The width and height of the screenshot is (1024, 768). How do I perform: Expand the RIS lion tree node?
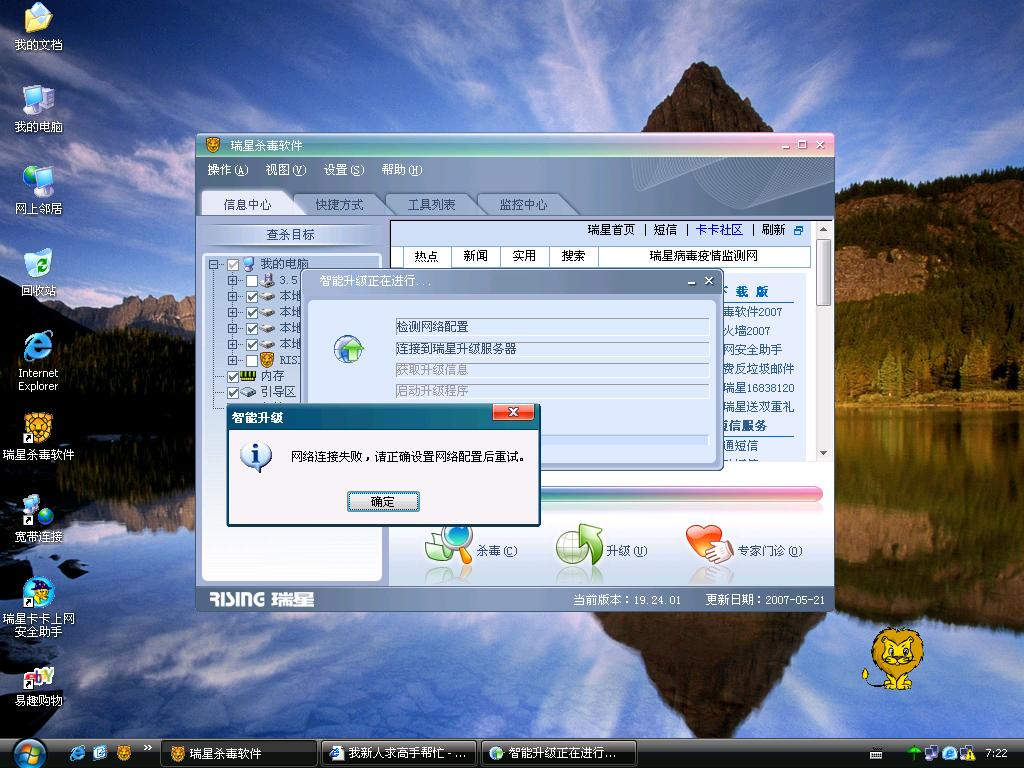pos(232,360)
